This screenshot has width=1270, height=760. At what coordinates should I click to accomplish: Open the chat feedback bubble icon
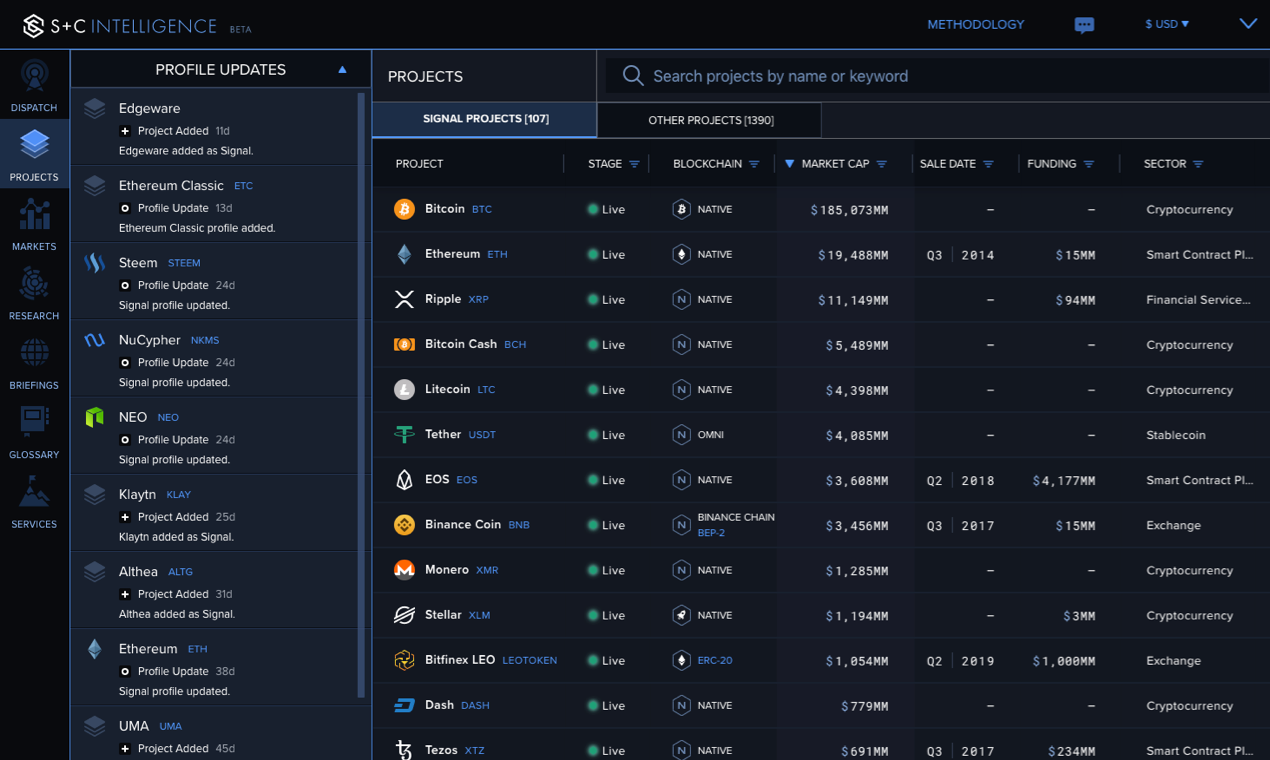click(1084, 25)
